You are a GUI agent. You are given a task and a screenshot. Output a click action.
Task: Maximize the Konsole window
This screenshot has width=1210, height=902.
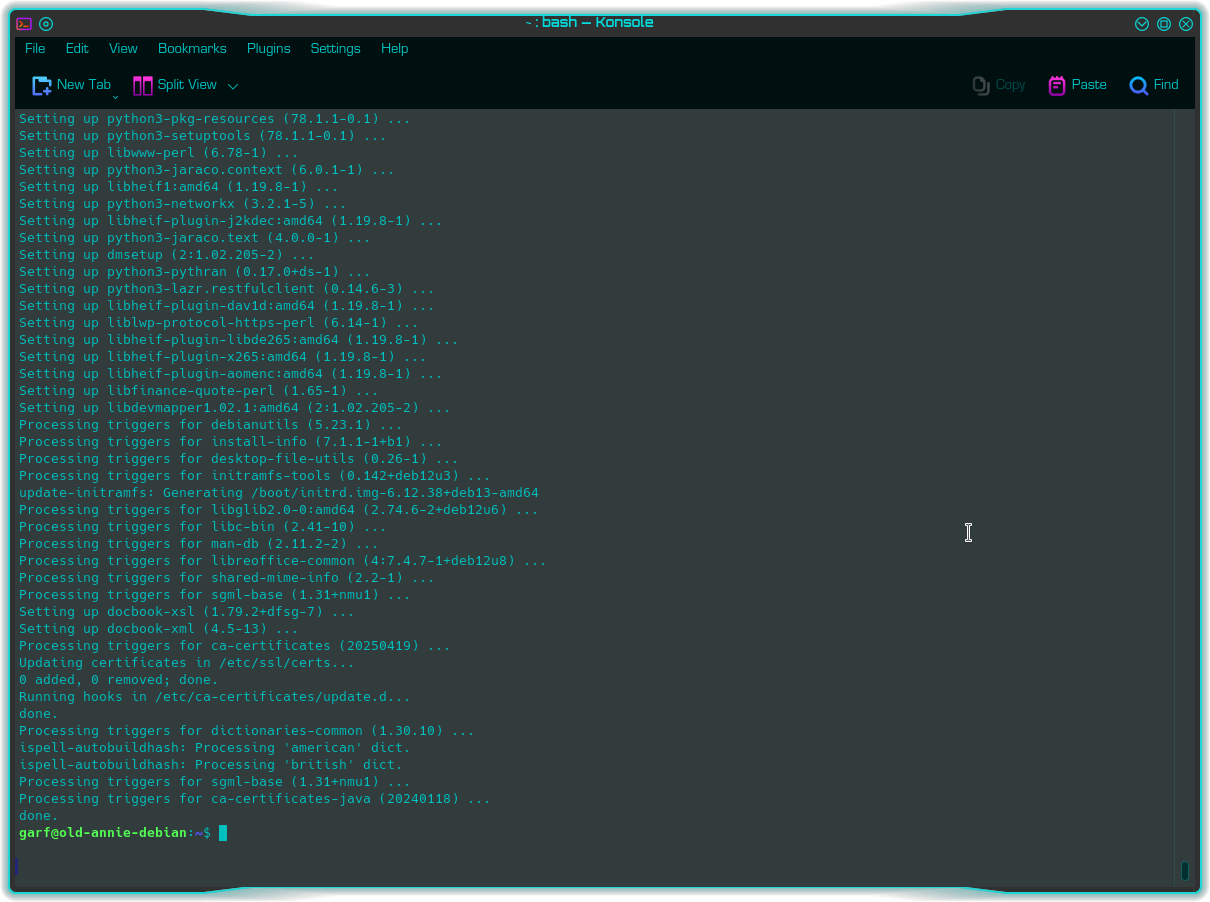click(x=1164, y=24)
